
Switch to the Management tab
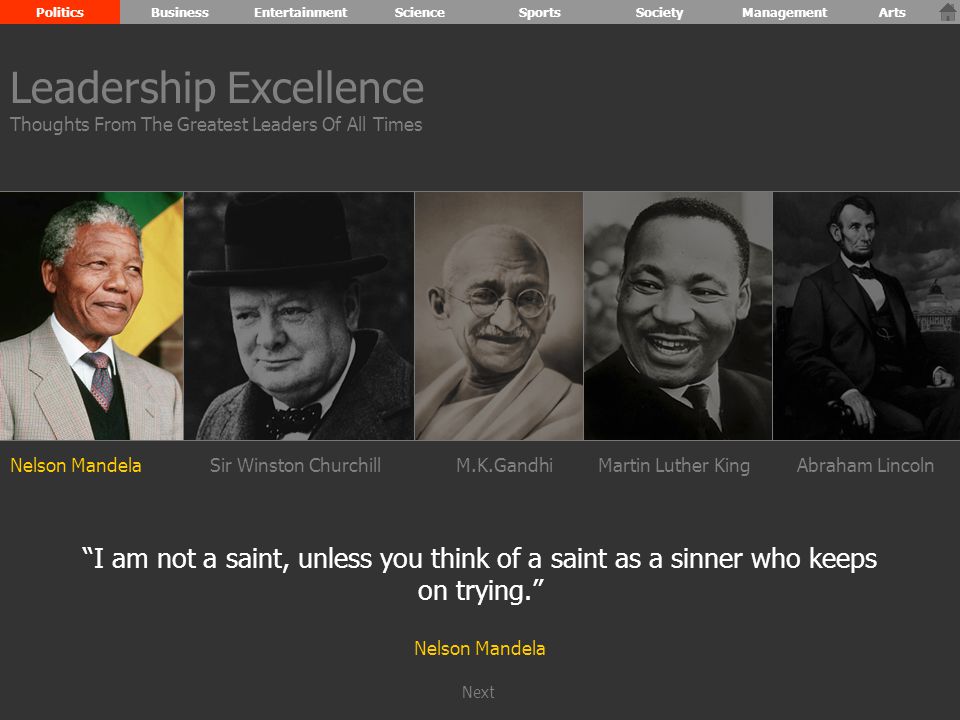pyautogui.click(x=784, y=12)
